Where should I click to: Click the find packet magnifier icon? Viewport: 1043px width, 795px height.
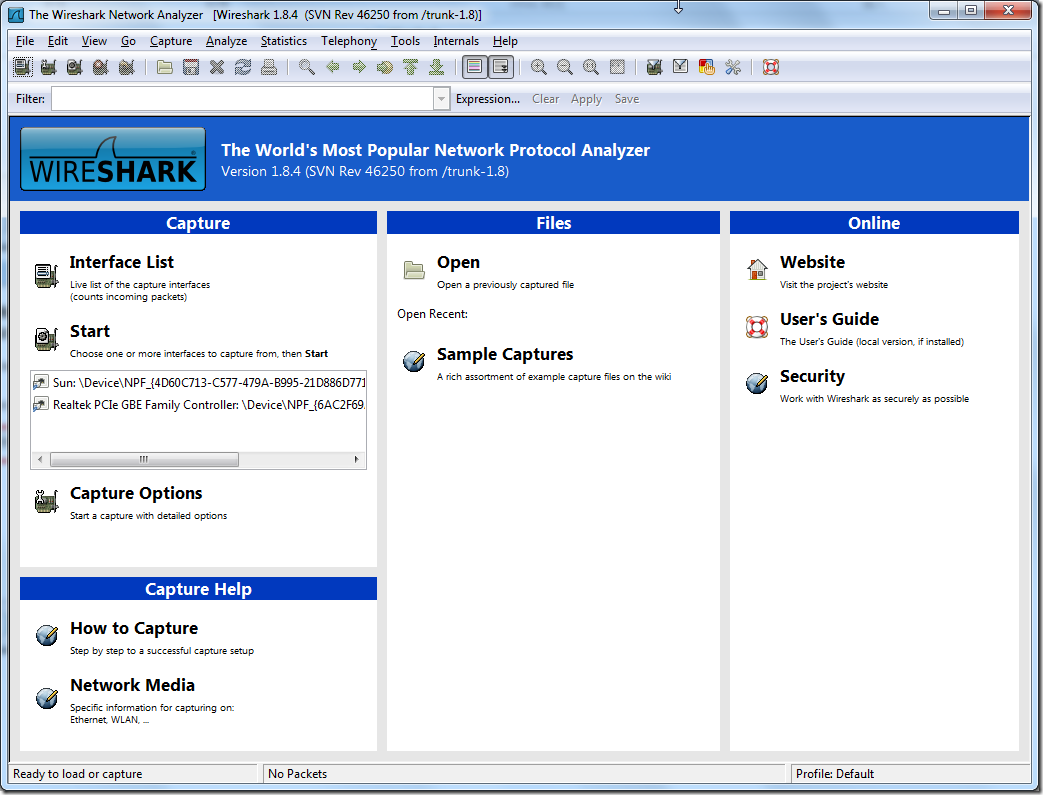[307, 67]
